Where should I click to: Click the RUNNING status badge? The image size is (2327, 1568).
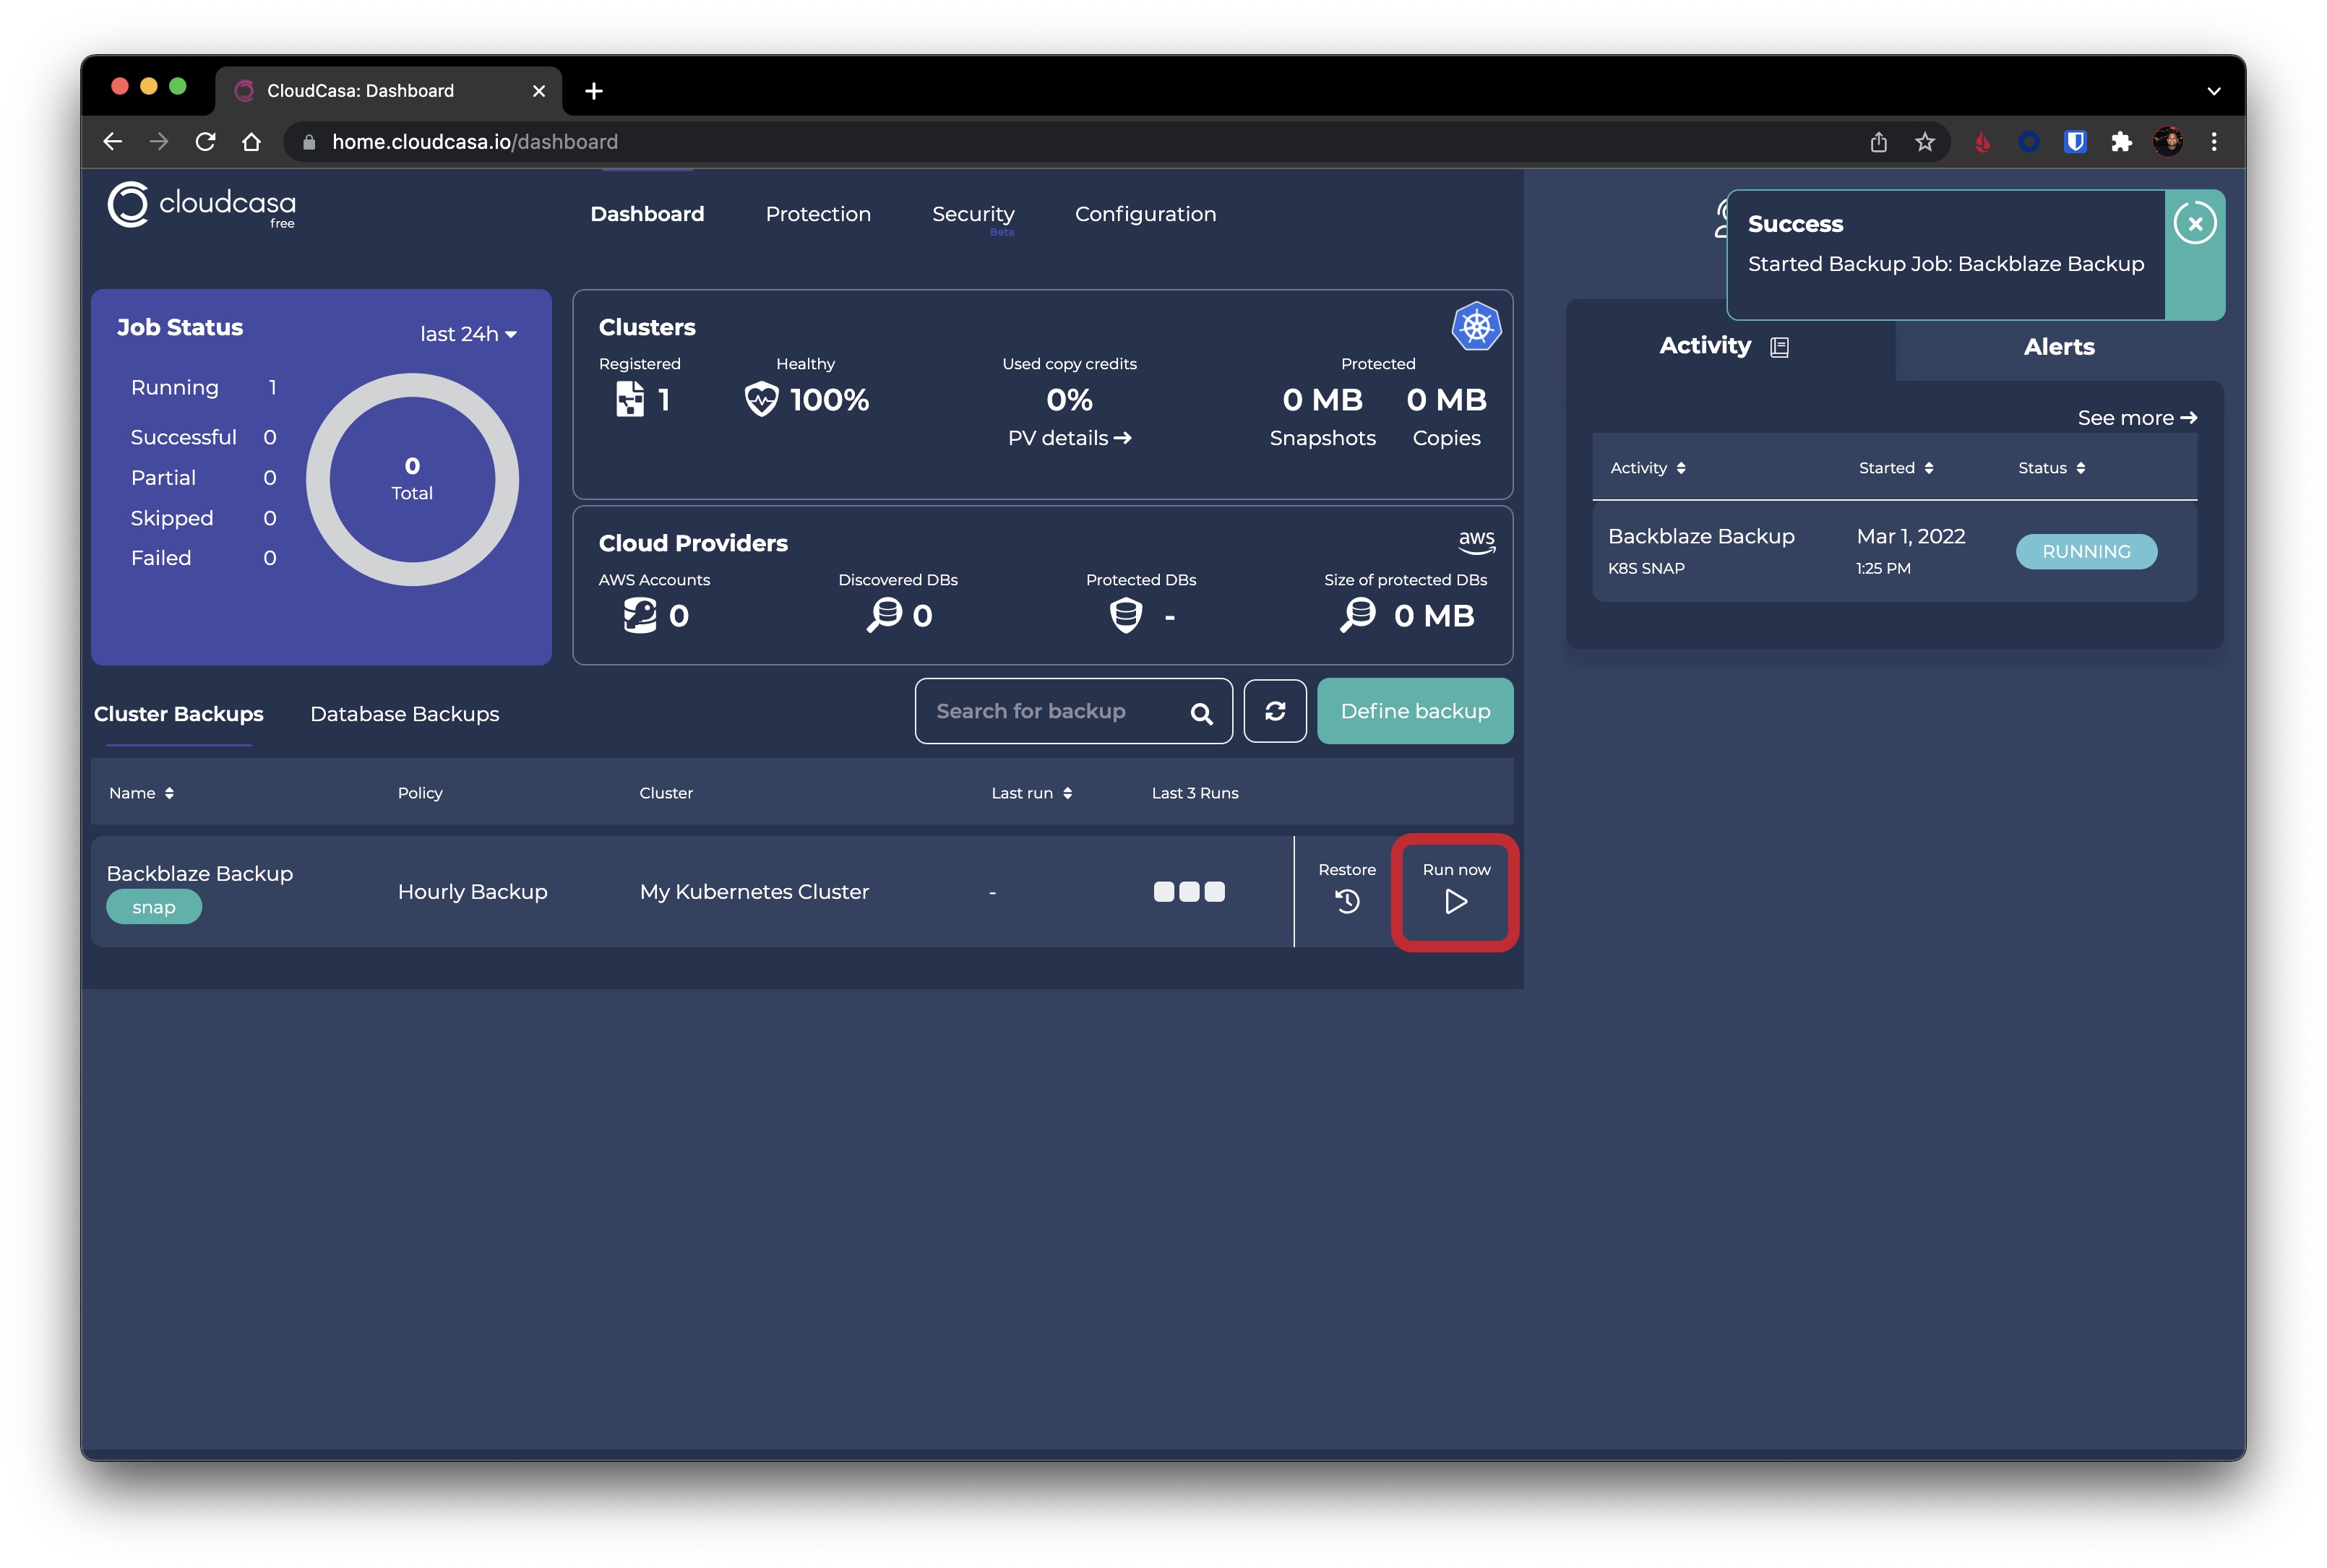click(2085, 551)
